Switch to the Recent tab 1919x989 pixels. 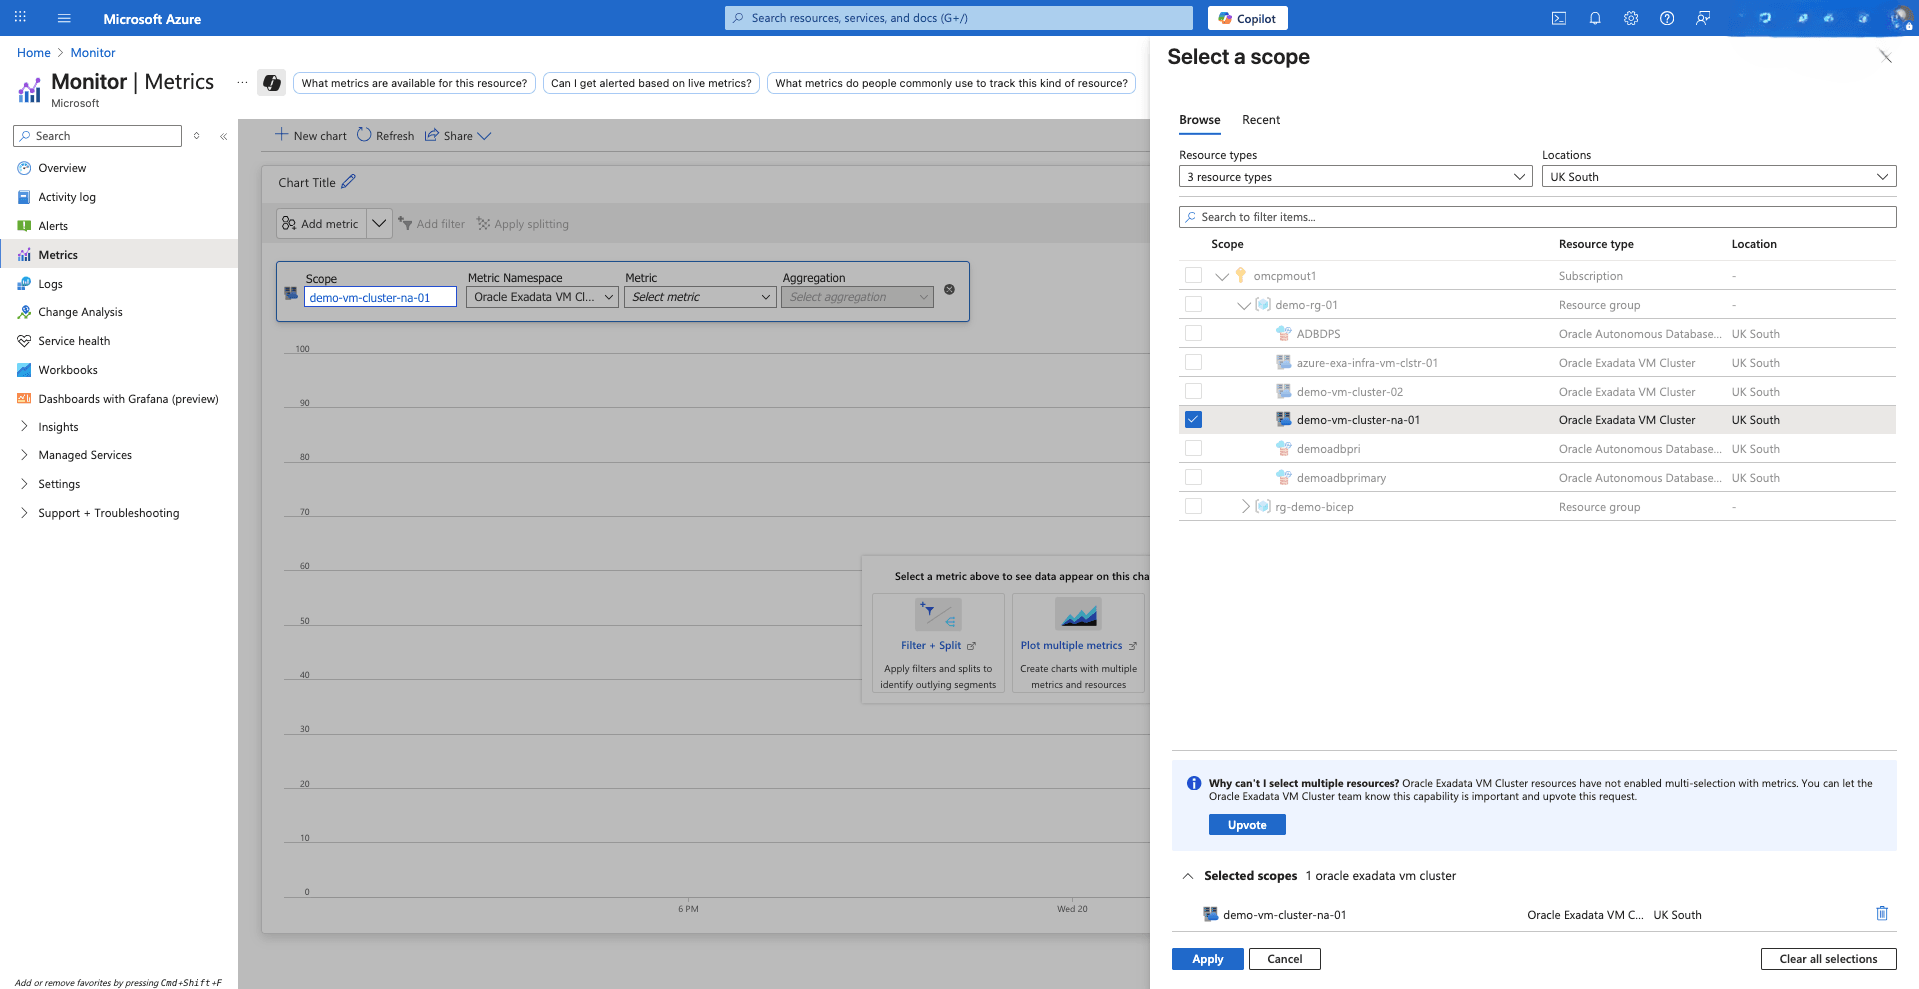click(1260, 120)
